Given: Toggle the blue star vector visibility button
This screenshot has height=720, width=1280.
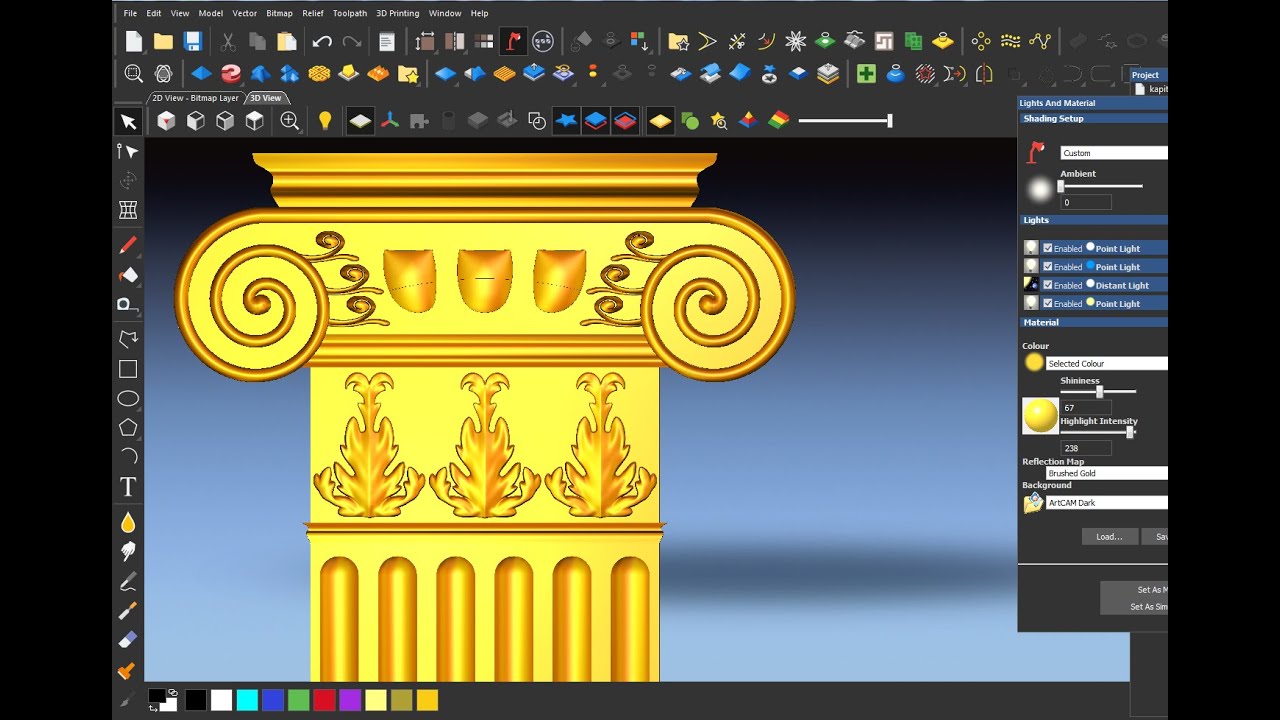Looking at the screenshot, I should [x=567, y=121].
